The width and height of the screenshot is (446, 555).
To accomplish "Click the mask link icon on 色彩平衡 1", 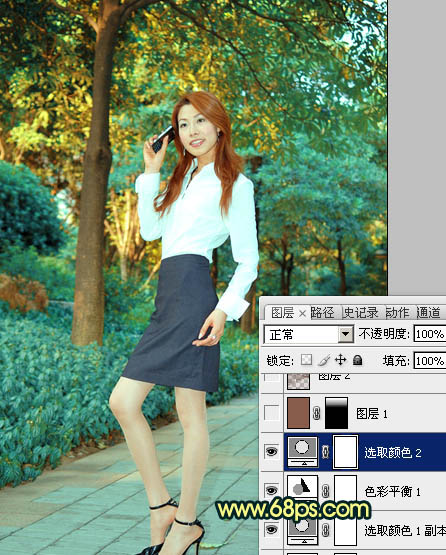I will pos(326,491).
